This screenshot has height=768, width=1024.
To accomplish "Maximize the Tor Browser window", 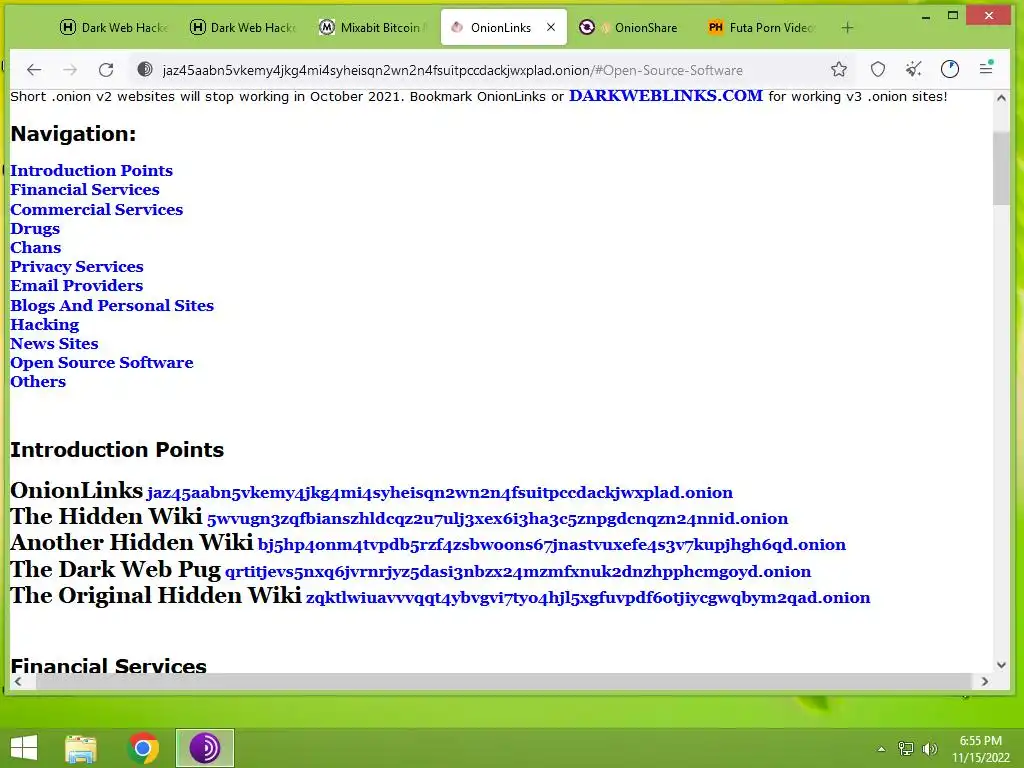I will 953,16.
